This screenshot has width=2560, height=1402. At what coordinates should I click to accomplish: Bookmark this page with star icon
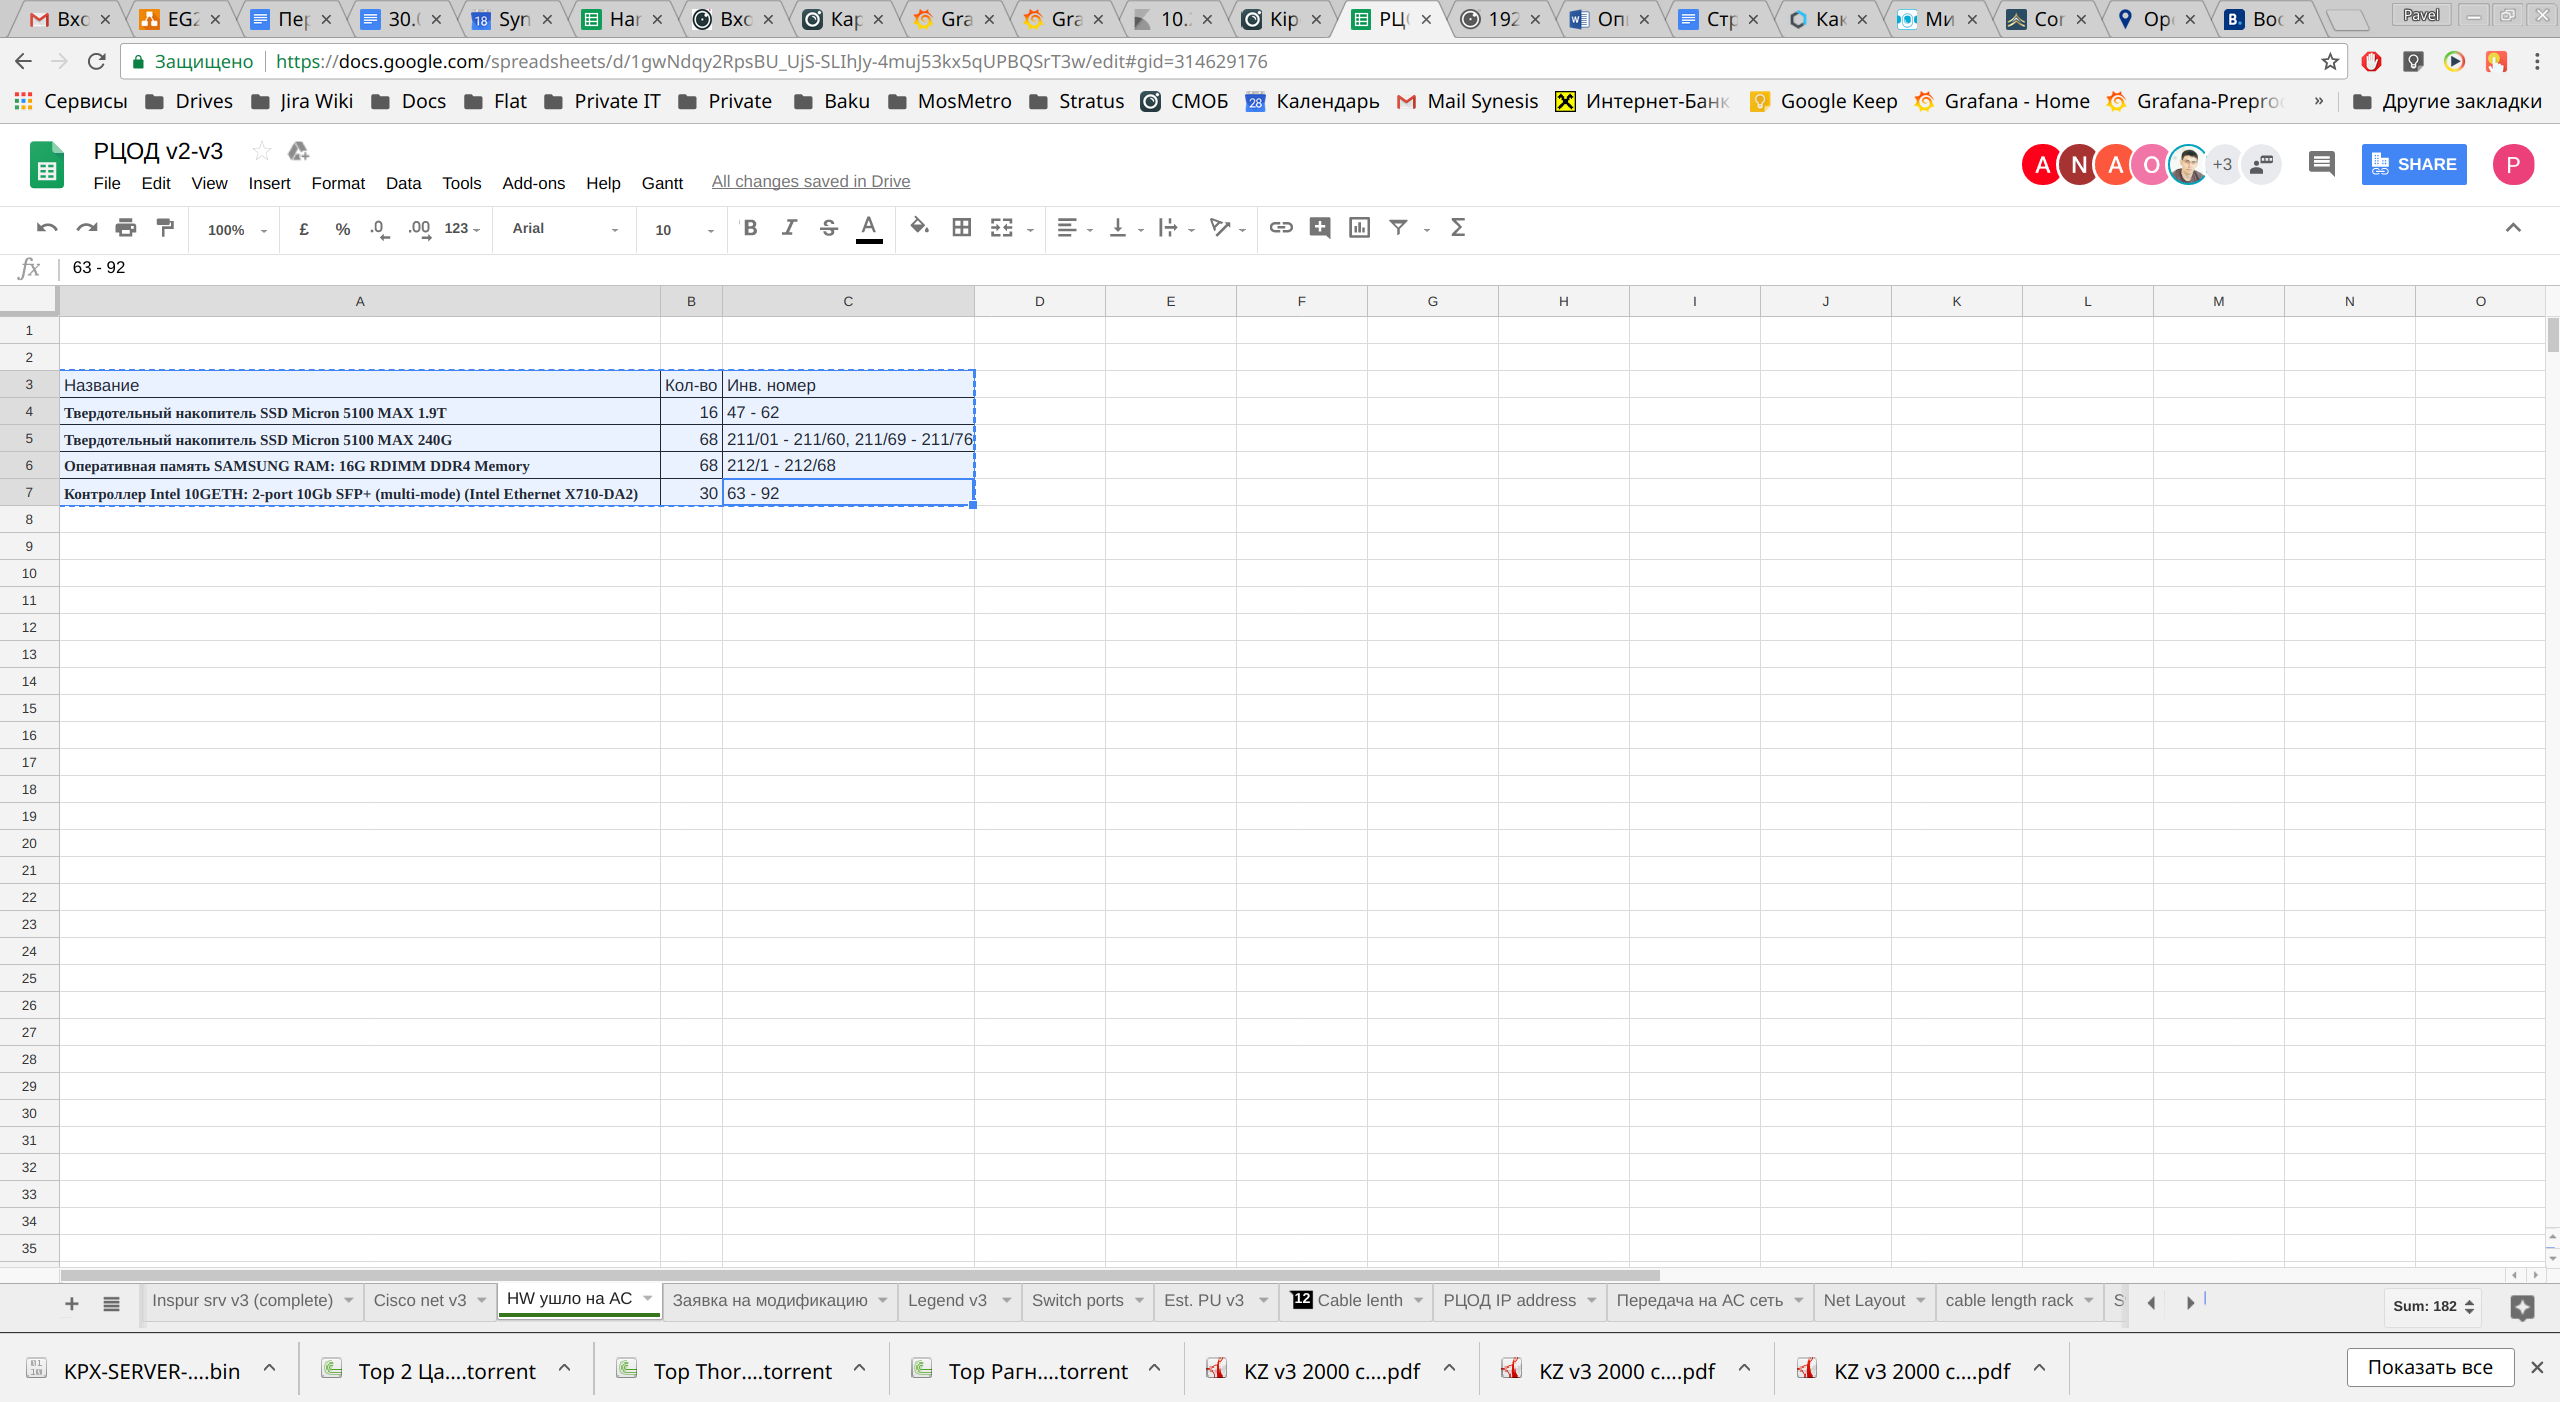point(2329,62)
